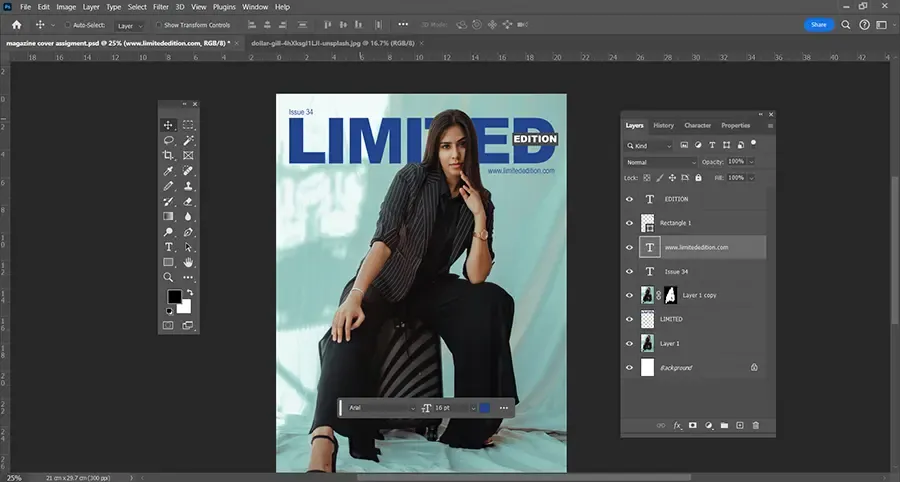The width and height of the screenshot is (900, 482).
Task: Open the Plugins menu
Action: tap(224, 7)
